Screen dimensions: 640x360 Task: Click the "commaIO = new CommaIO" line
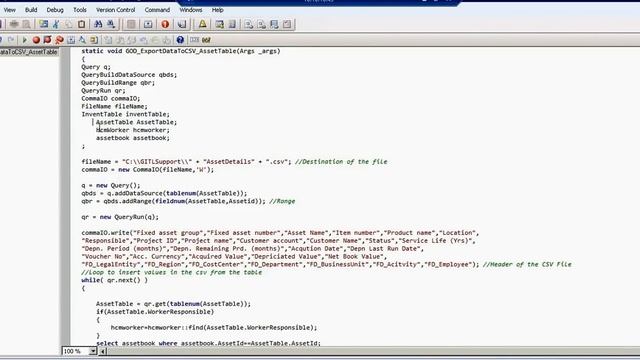147,169
